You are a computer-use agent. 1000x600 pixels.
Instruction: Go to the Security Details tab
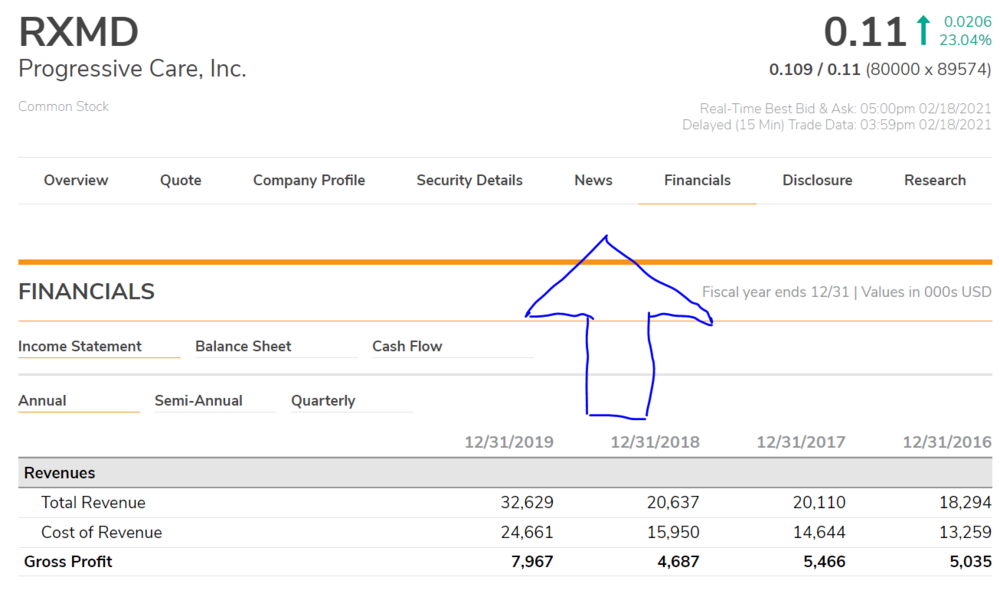click(469, 181)
